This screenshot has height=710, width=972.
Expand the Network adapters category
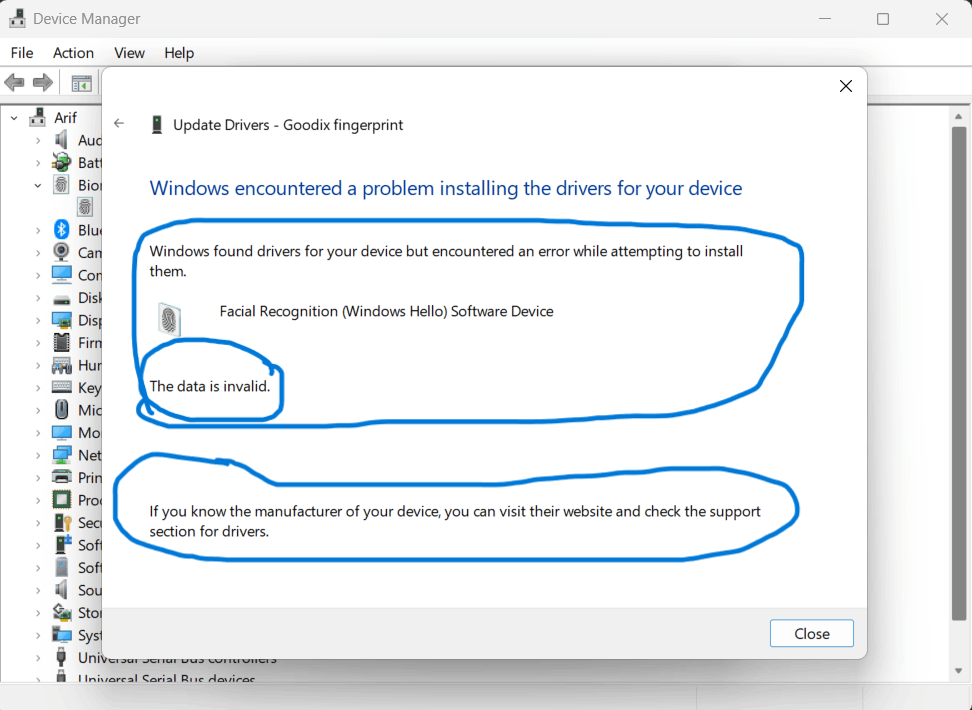pyautogui.click(x=38, y=455)
